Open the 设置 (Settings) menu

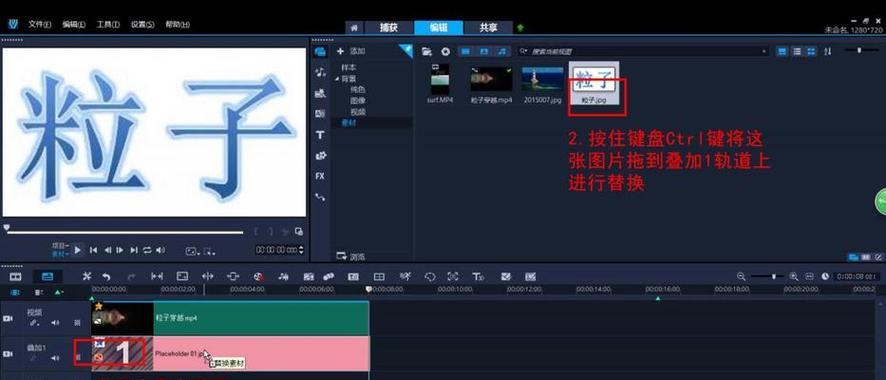(142, 25)
